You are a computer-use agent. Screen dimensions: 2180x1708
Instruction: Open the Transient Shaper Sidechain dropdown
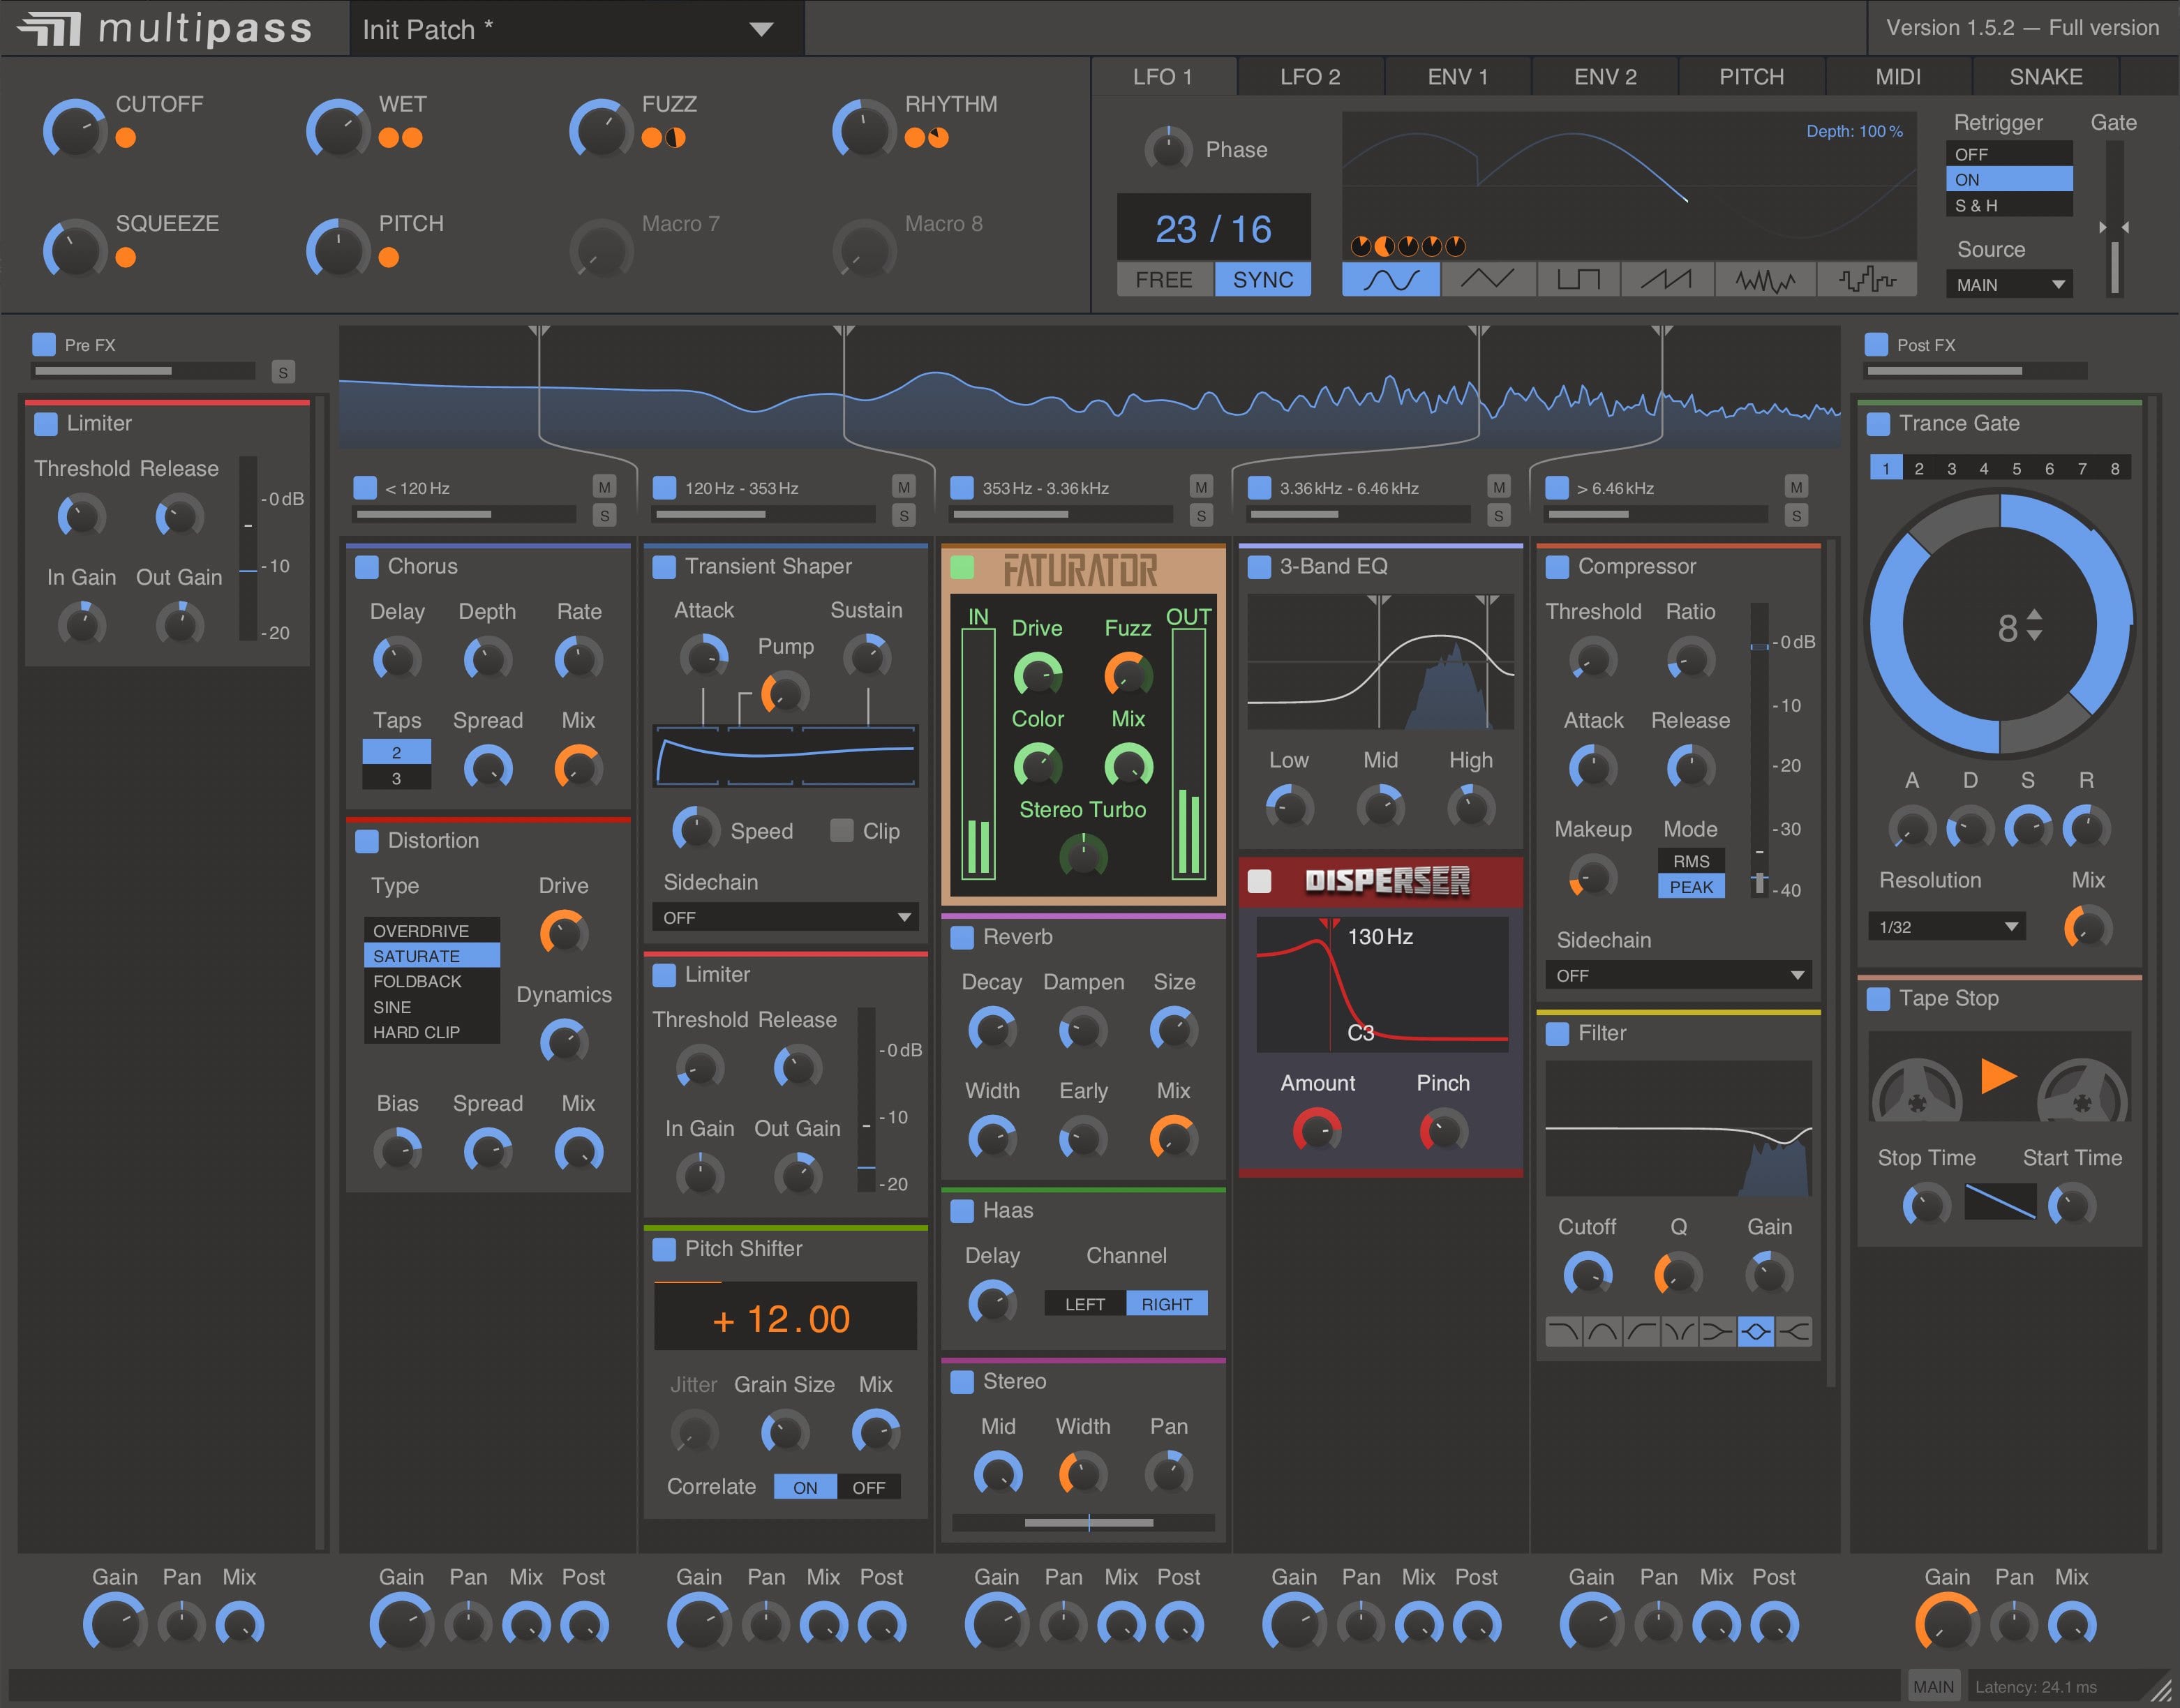(786, 917)
